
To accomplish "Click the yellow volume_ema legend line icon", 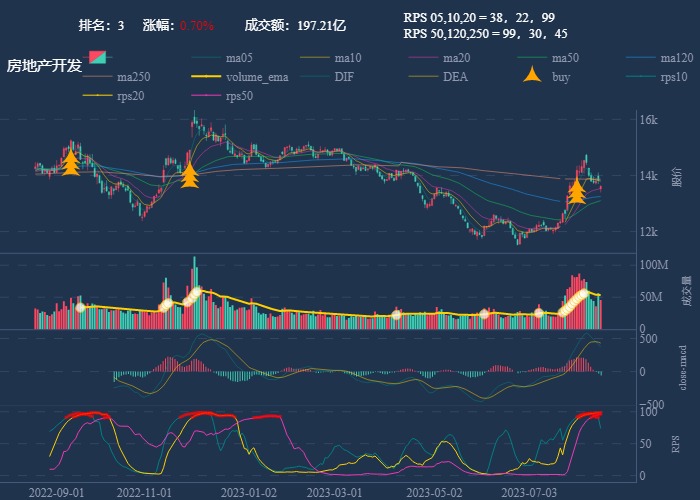I will pos(208,76).
